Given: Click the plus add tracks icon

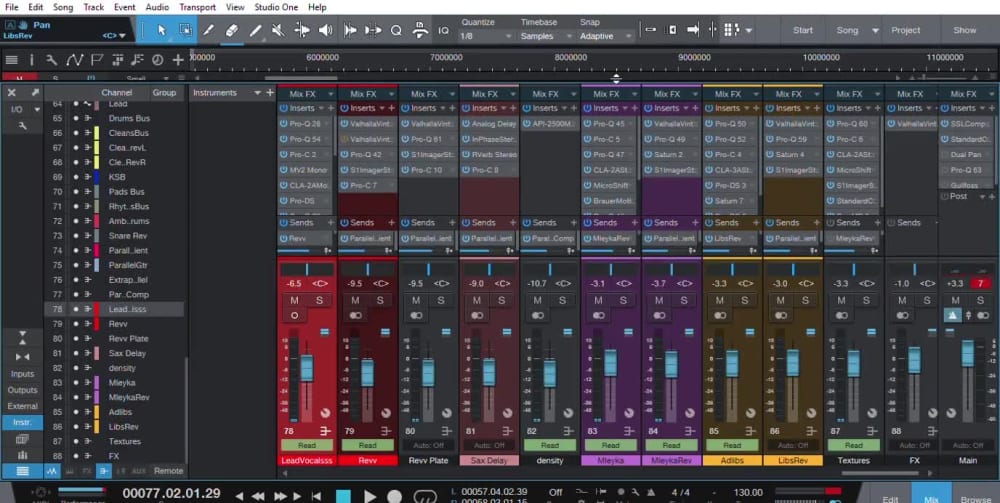Looking at the screenshot, I should click(x=178, y=60).
